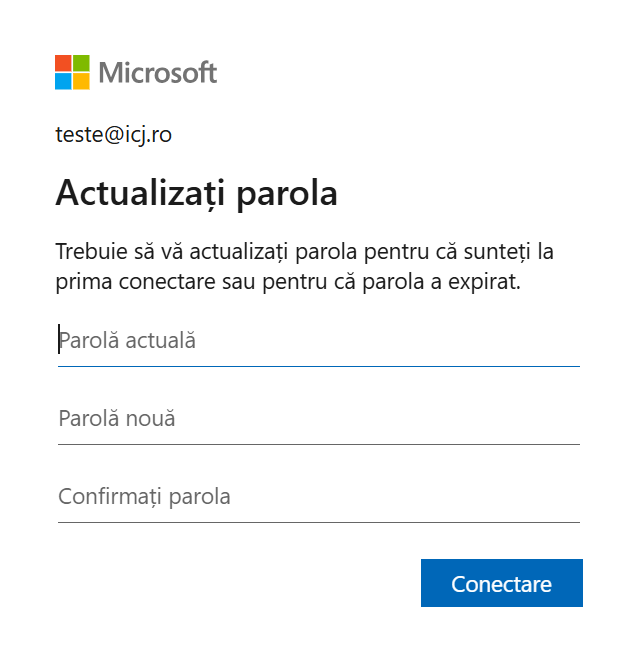Click the underline below "Parolă nouă"
This screenshot has height=664, width=638.
318,444
